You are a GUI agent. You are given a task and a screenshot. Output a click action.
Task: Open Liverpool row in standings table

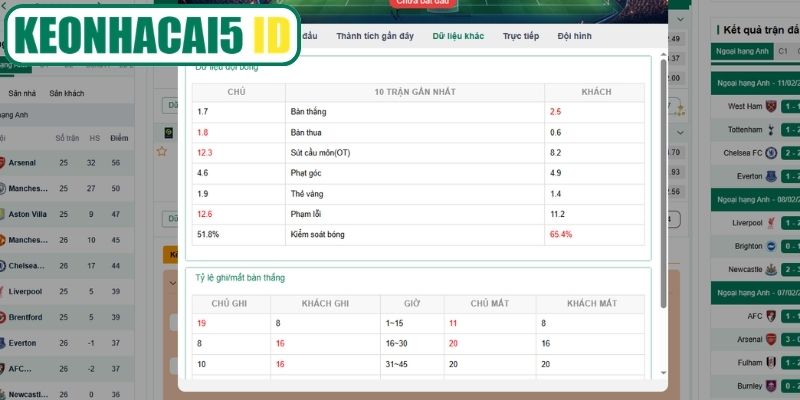point(67,291)
